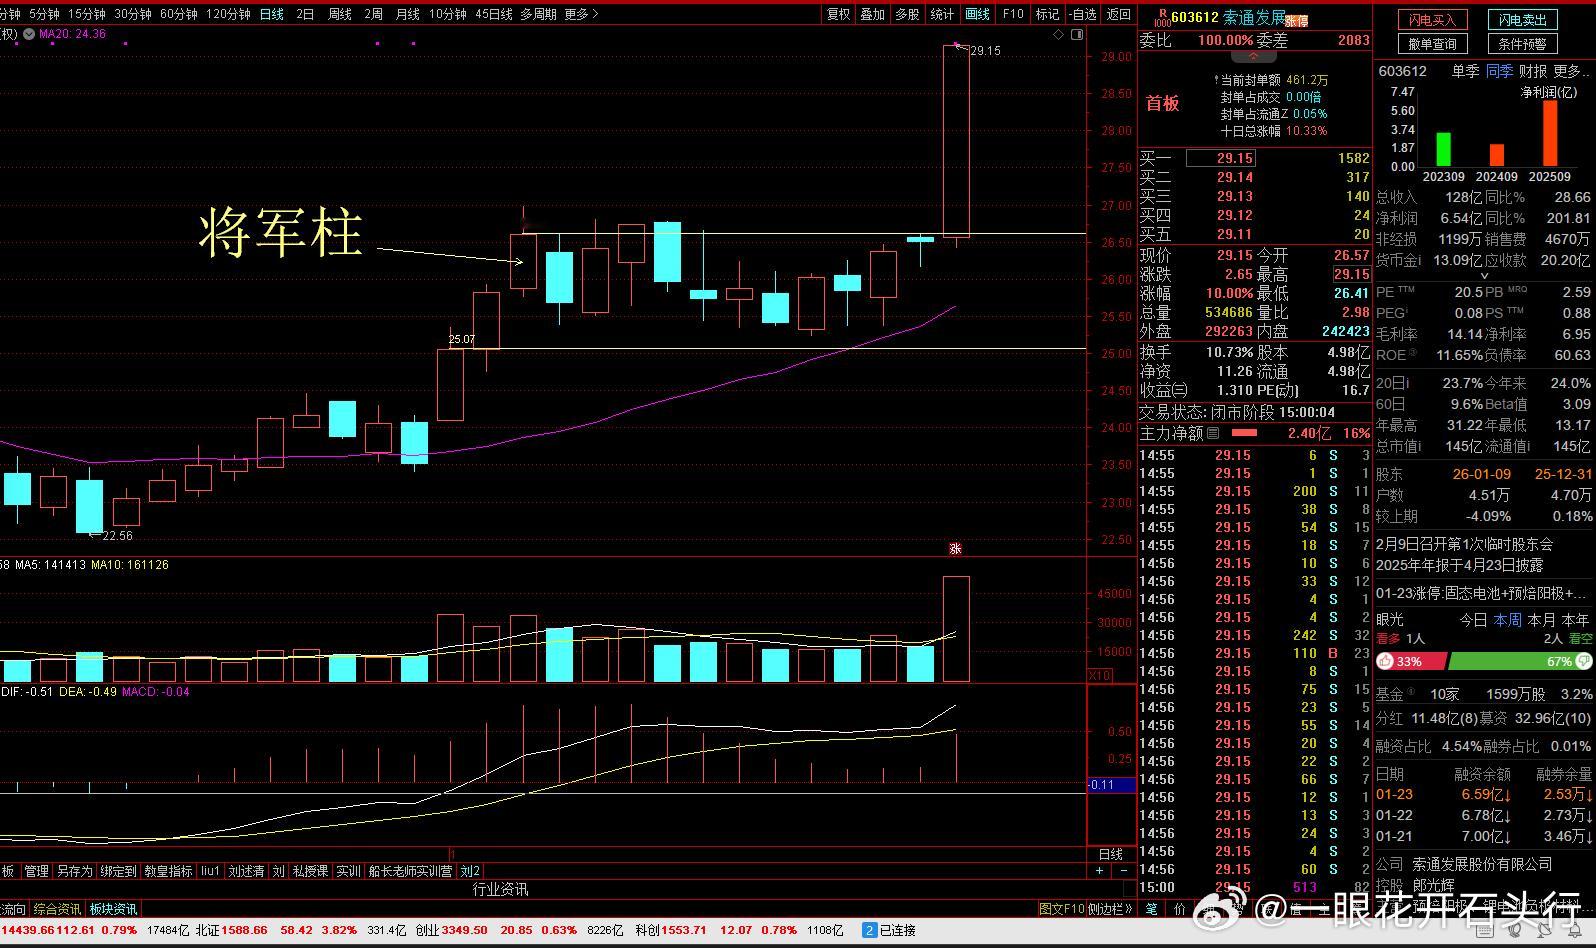Click the 涨停 limit-up badge
This screenshot has height=948, width=1596.
click(x=1296, y=19)
